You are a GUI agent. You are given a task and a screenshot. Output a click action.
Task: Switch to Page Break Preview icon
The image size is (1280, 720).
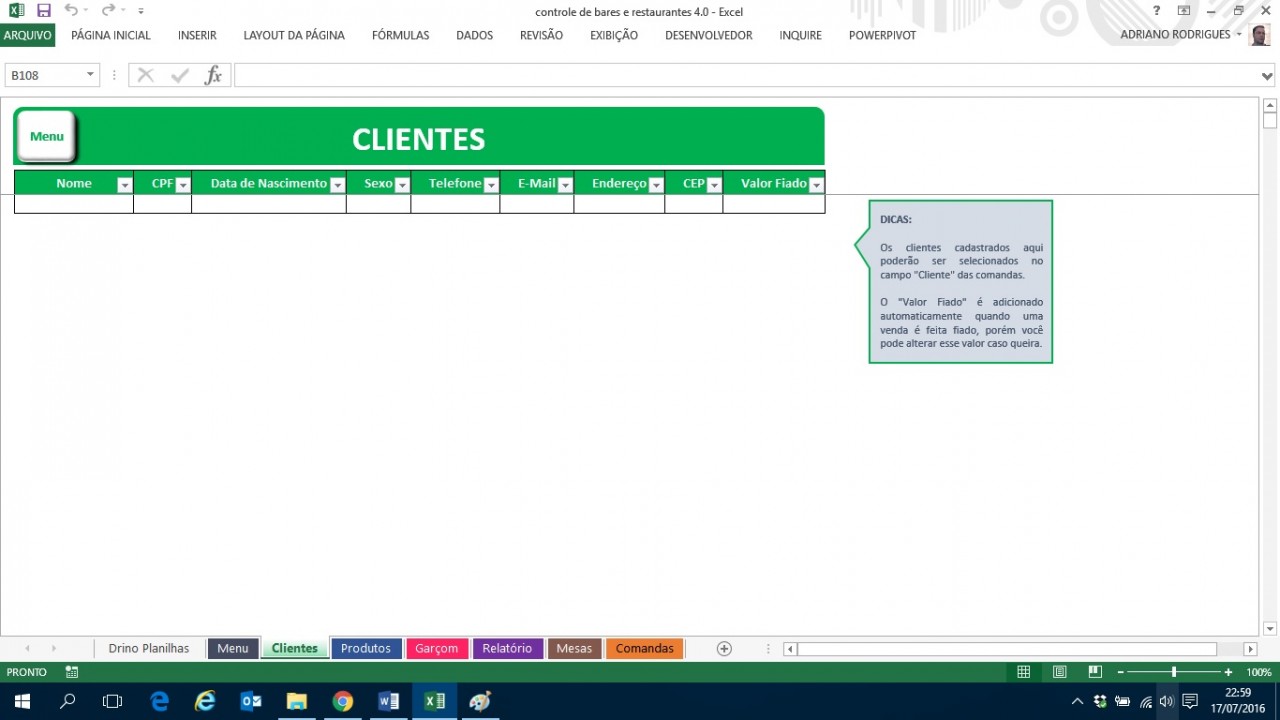pos(1095,672)
